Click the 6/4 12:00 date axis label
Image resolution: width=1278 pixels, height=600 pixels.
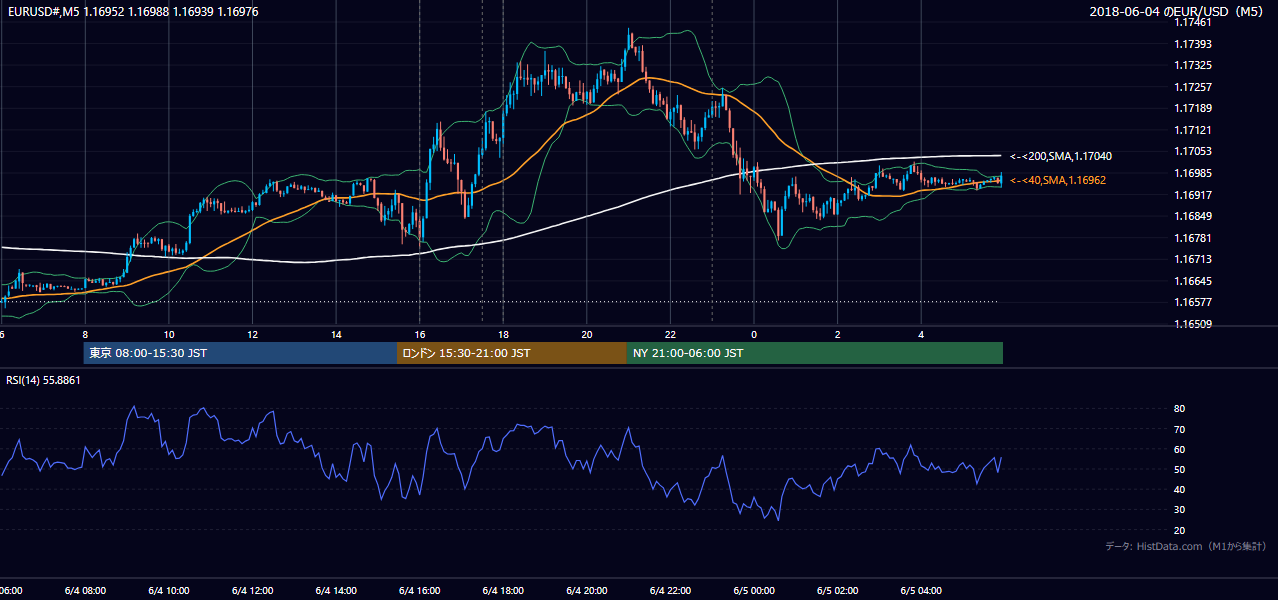pos(252,591)
